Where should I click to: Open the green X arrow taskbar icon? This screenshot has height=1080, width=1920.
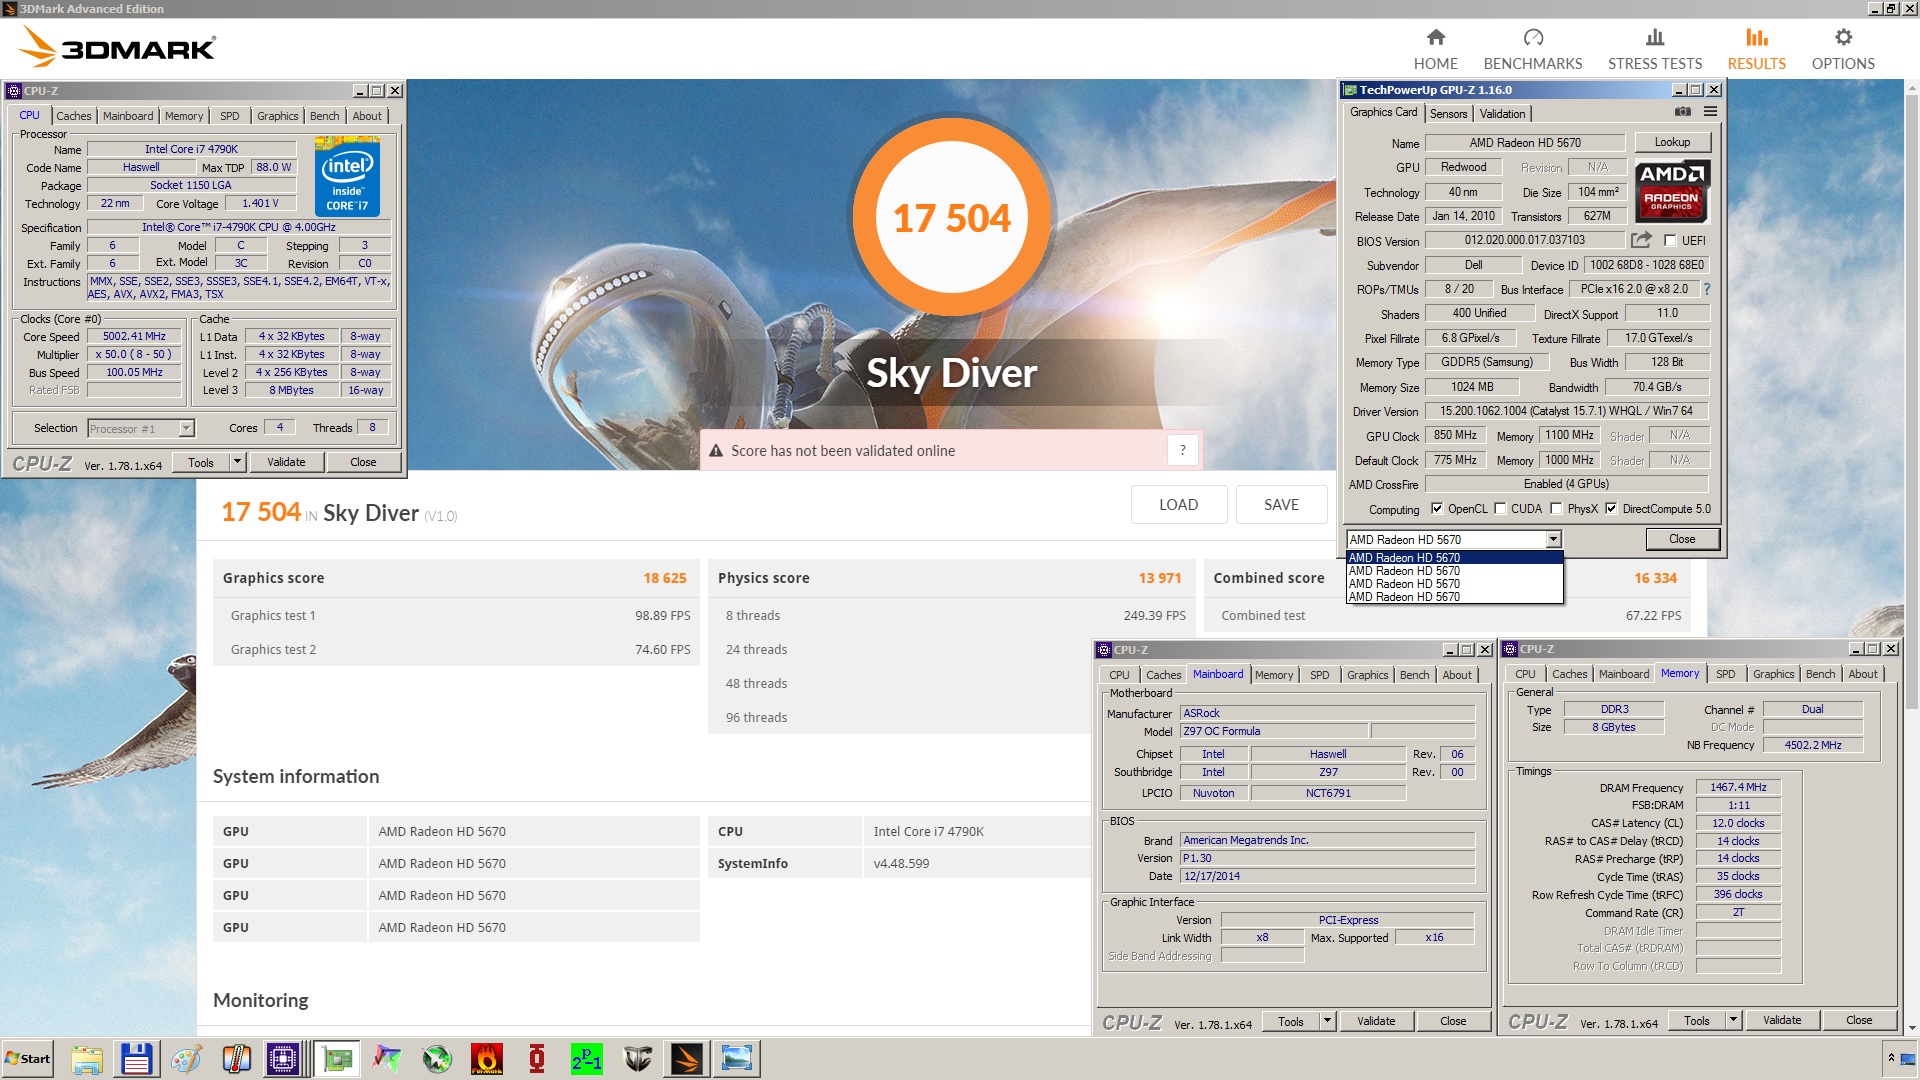[x=437, y=1059]
